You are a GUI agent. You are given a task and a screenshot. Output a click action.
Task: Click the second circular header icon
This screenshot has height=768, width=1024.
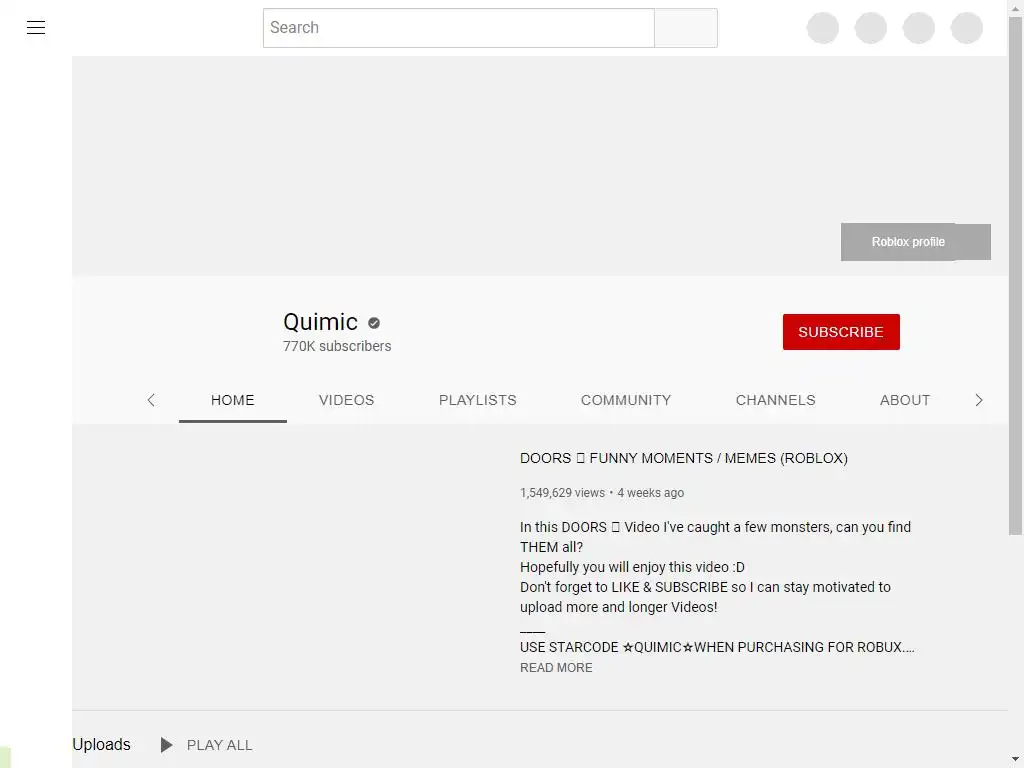(871, 28)
